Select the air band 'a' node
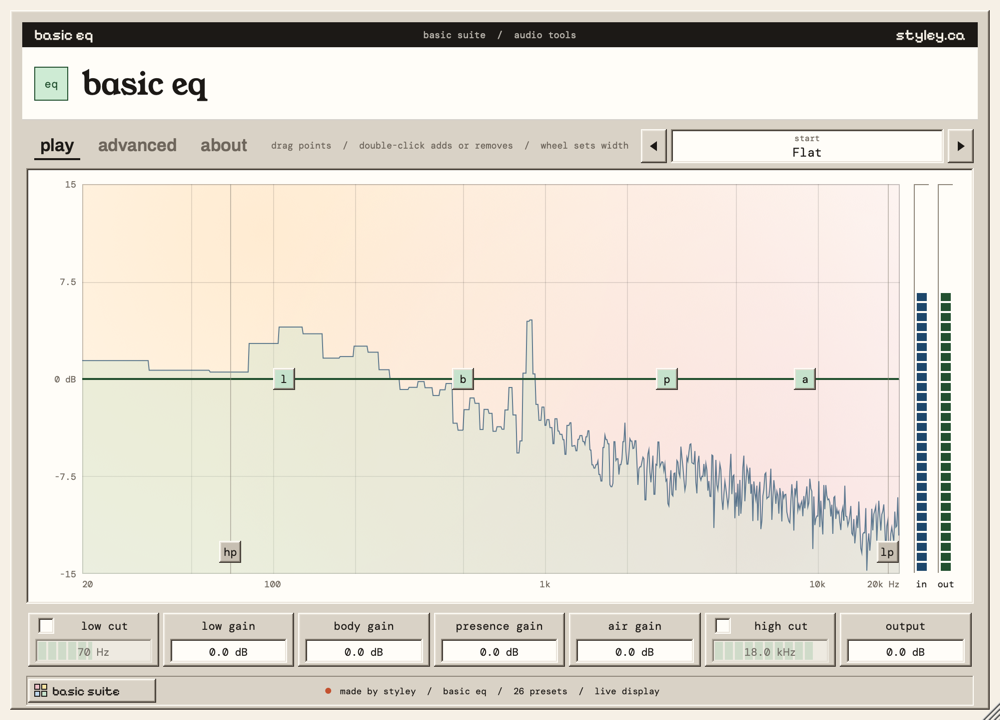Image resolution: width=1000 pixels, height=720 pixels. click(805, 379)
